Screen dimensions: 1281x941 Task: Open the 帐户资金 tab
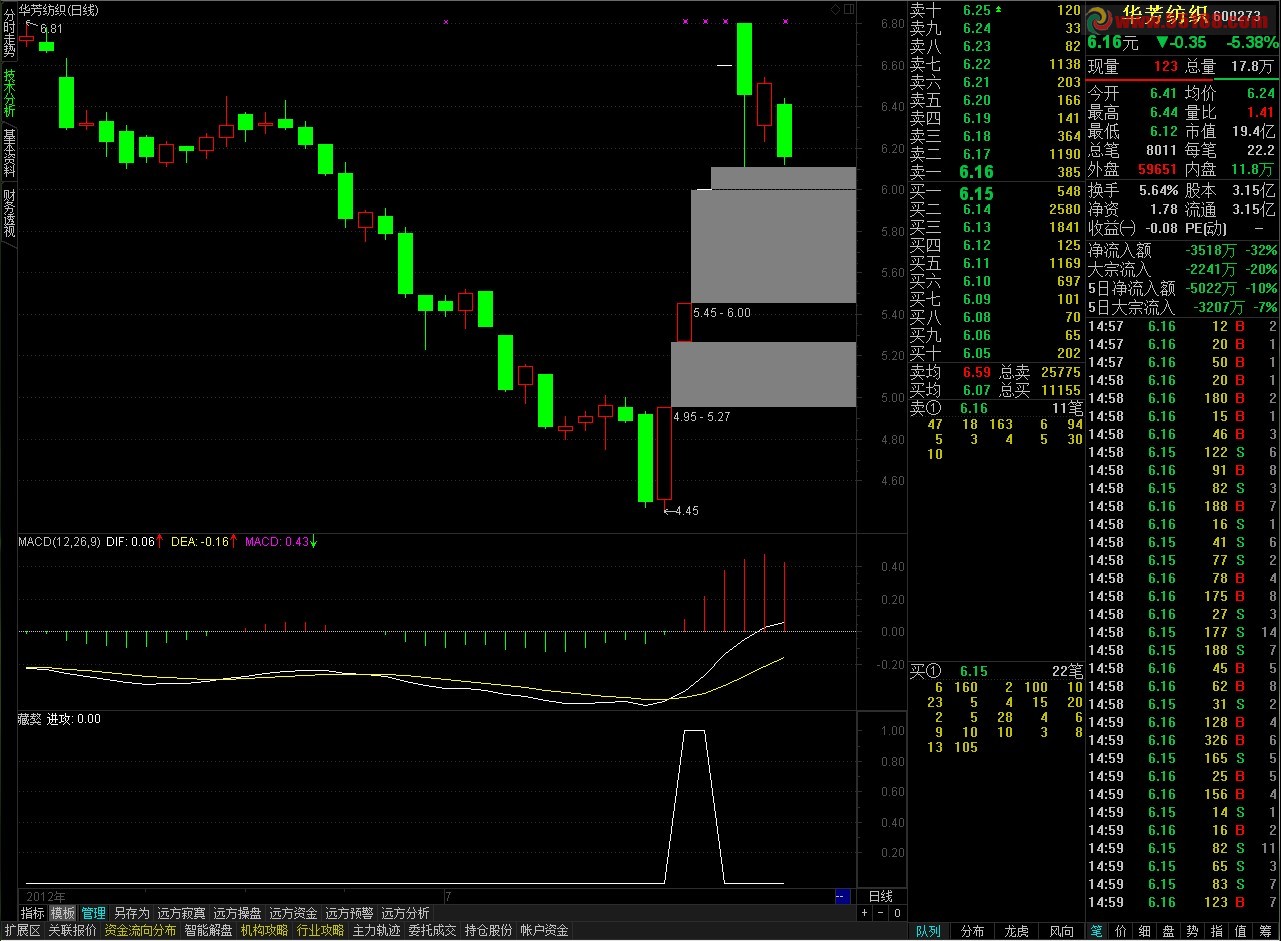point(545,931)
